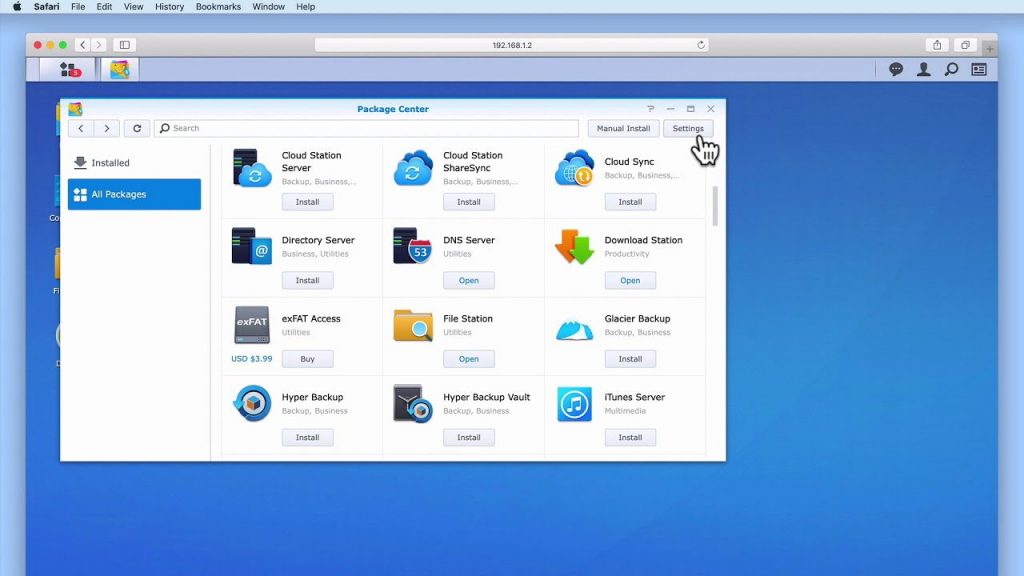Image resolution: width=1024 pixels, height=576 pixels.
Task: Click the package list scrollbar
Action: (715, 206)
